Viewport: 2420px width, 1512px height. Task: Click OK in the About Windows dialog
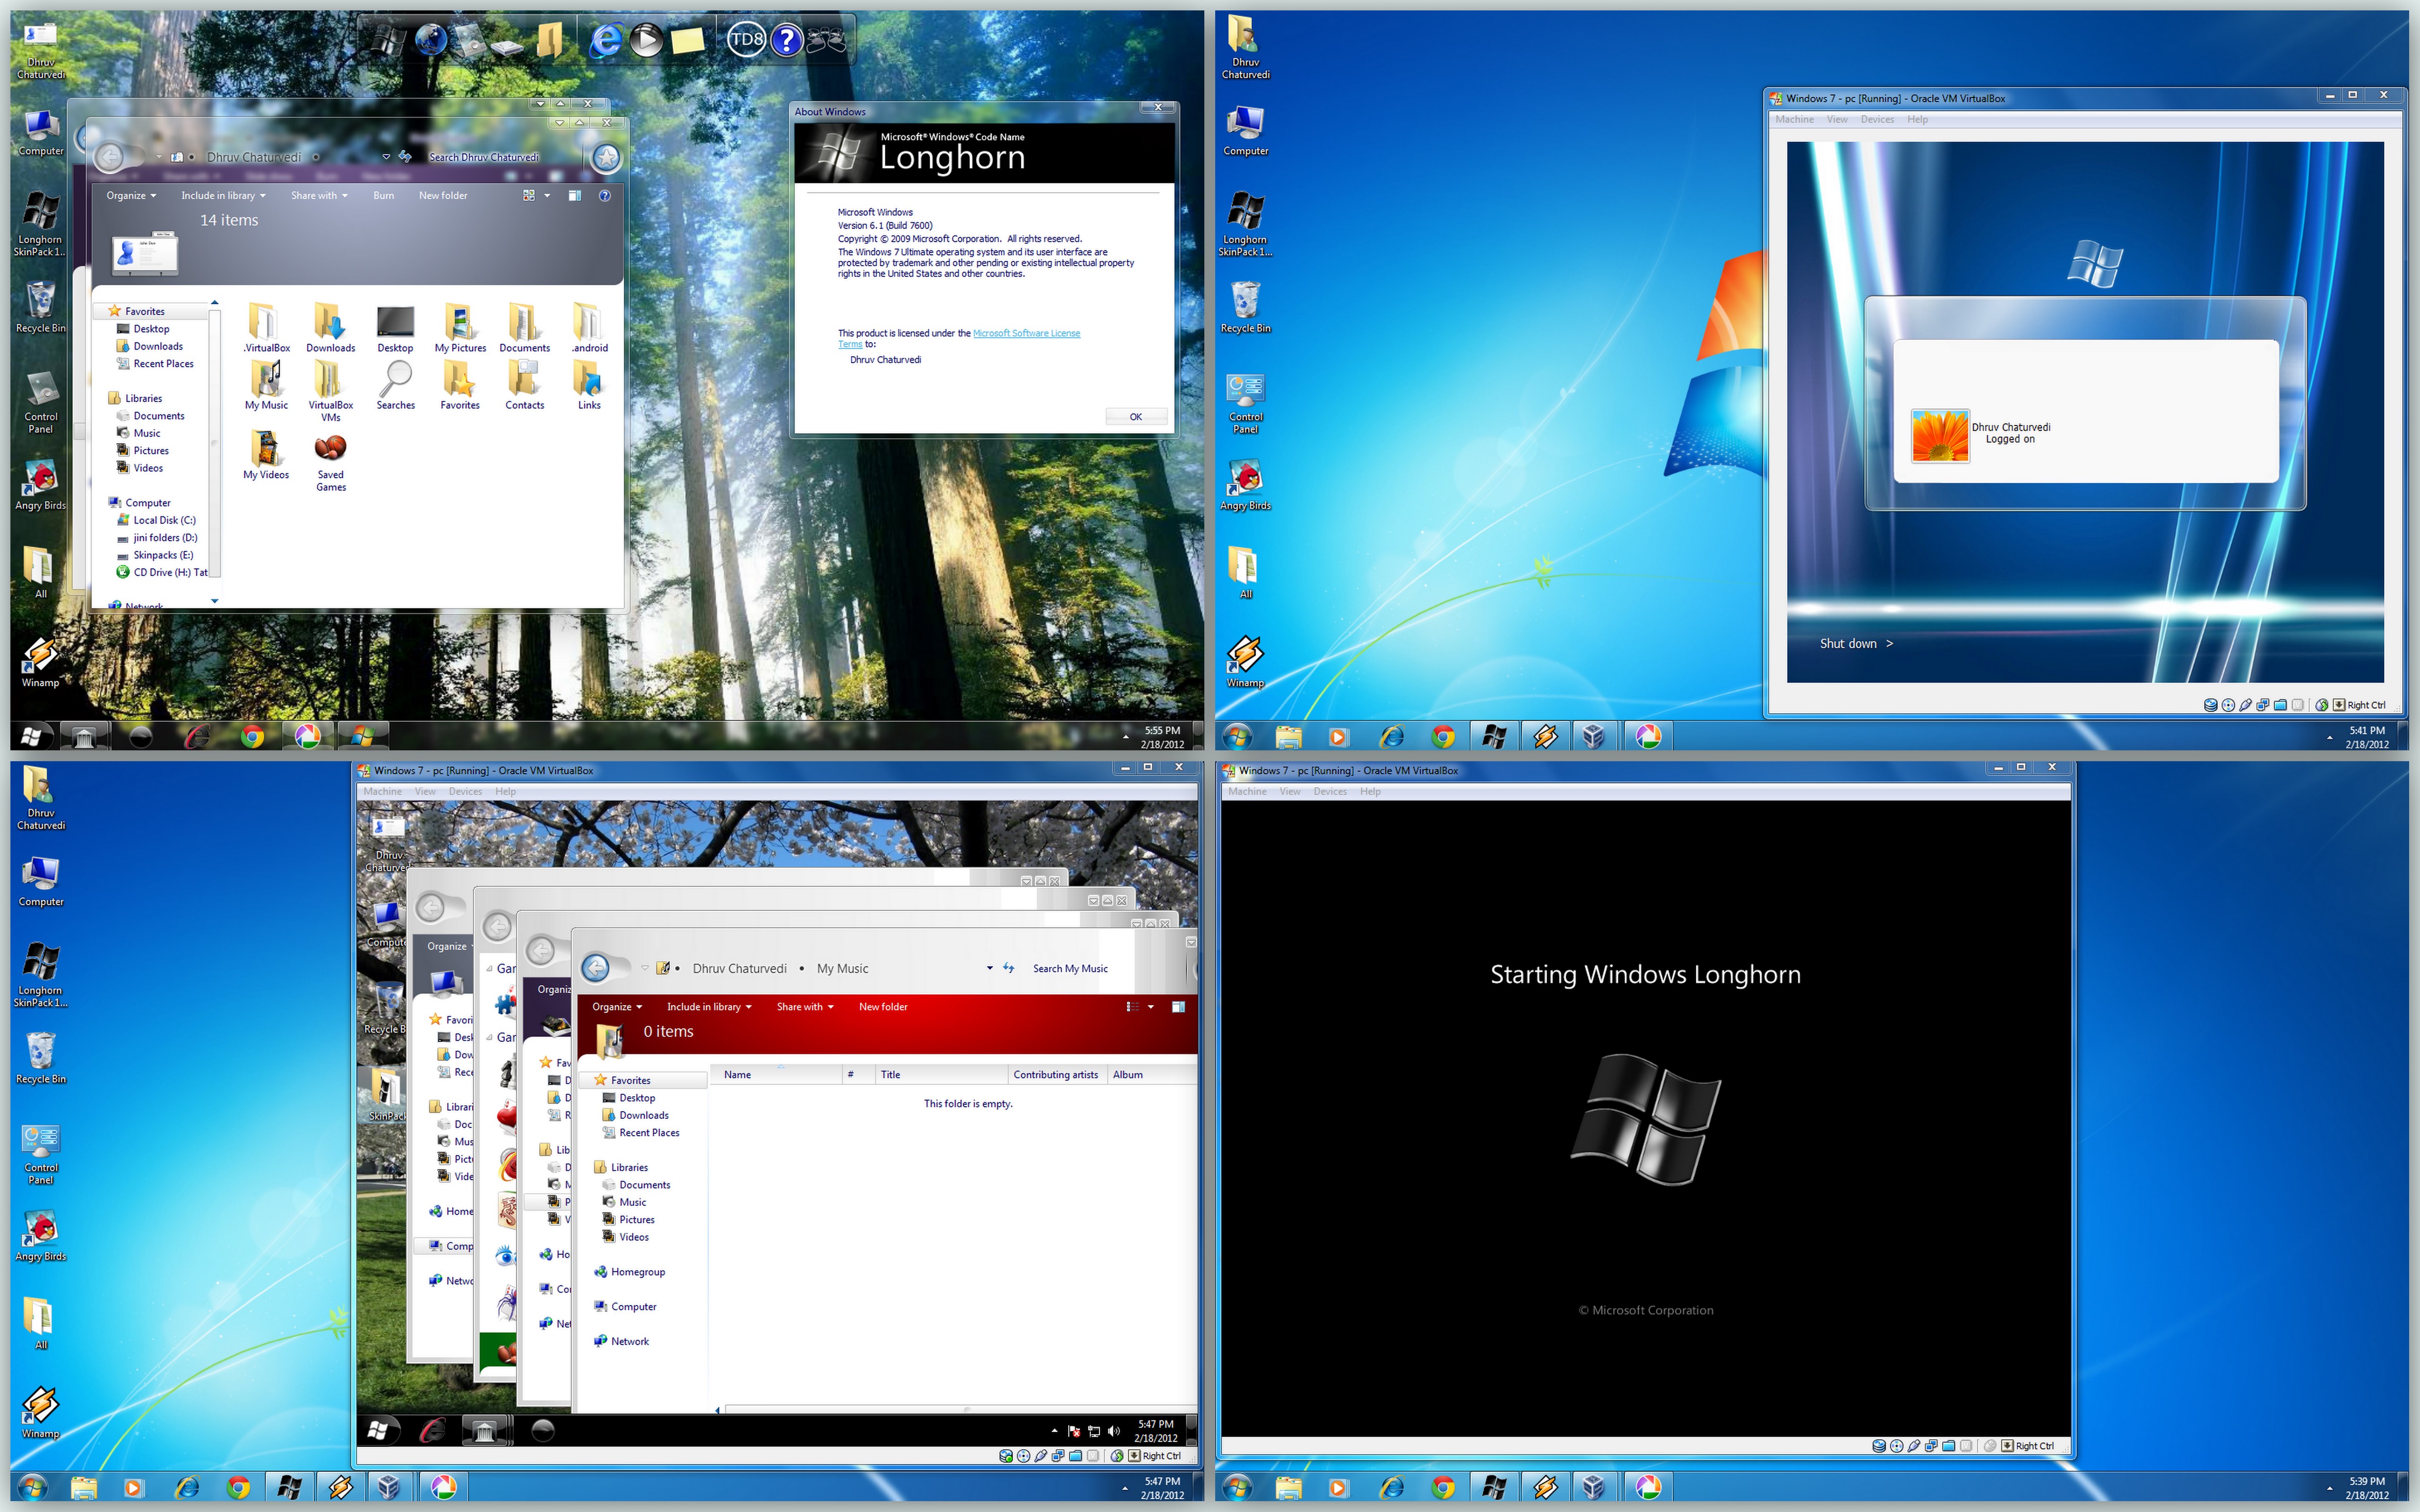pyautogui.click(x=1136, y=417)
